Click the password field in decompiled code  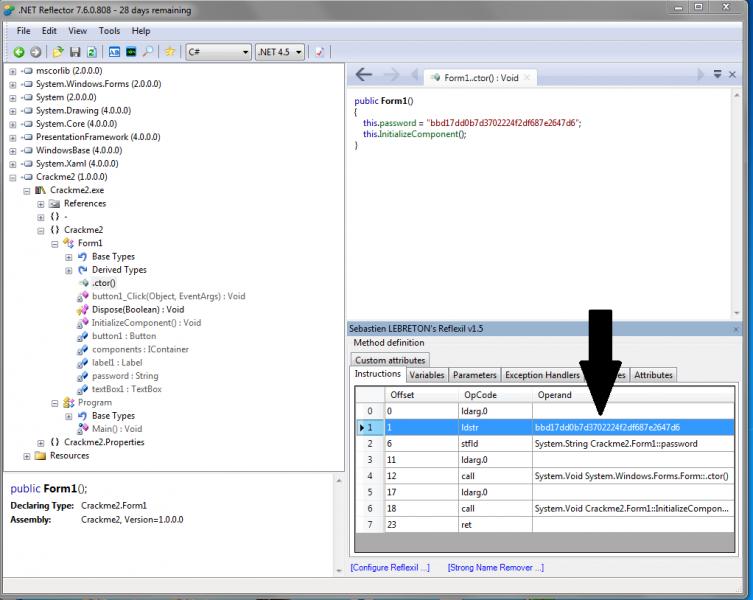click(x=397, y=123)
